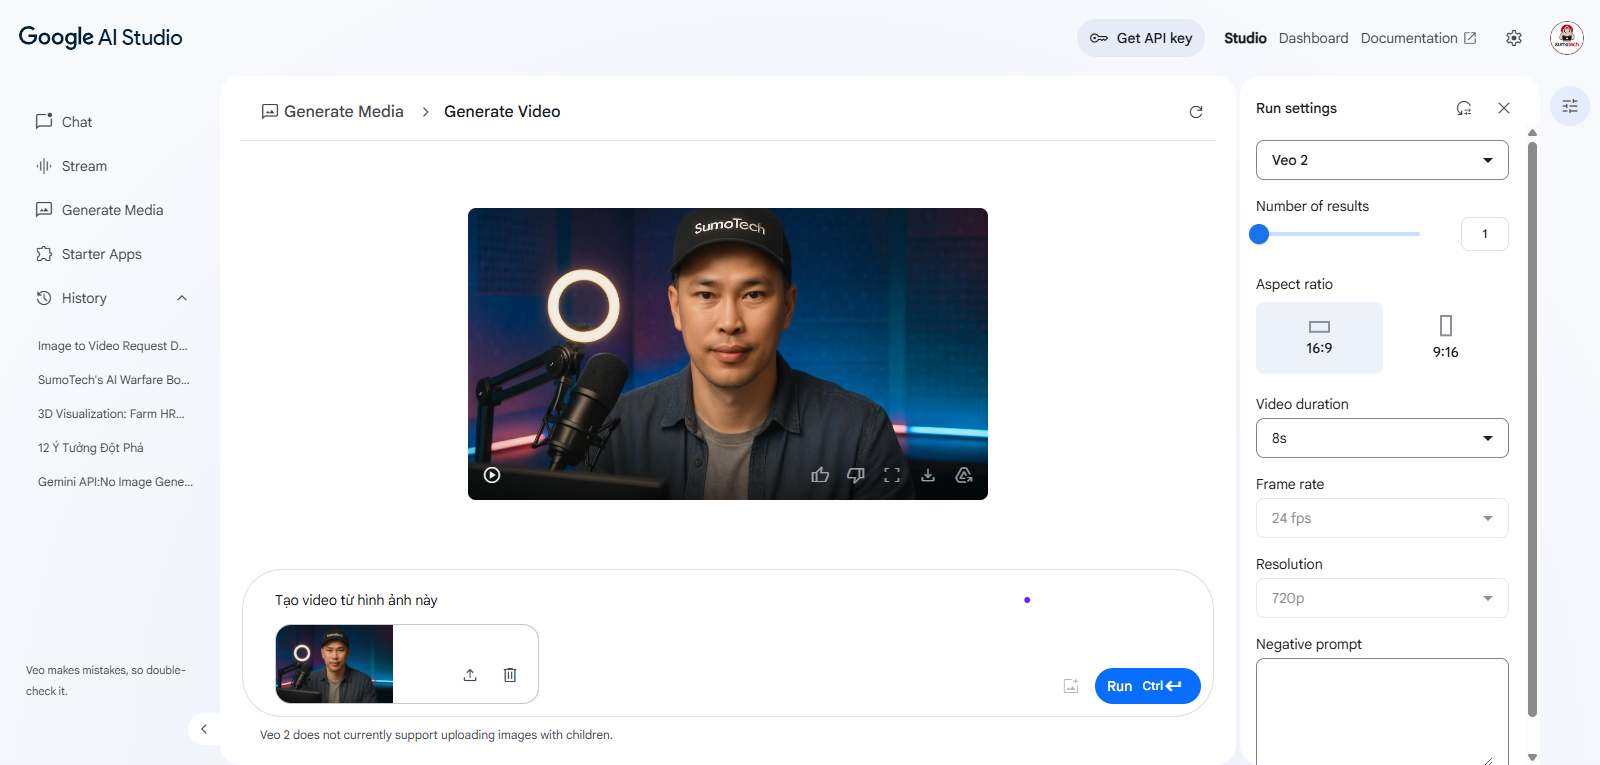The width and height of the screenshot is (1600, 765).
Task: Click the refresh icon above the video
Action: point(1196,112)
